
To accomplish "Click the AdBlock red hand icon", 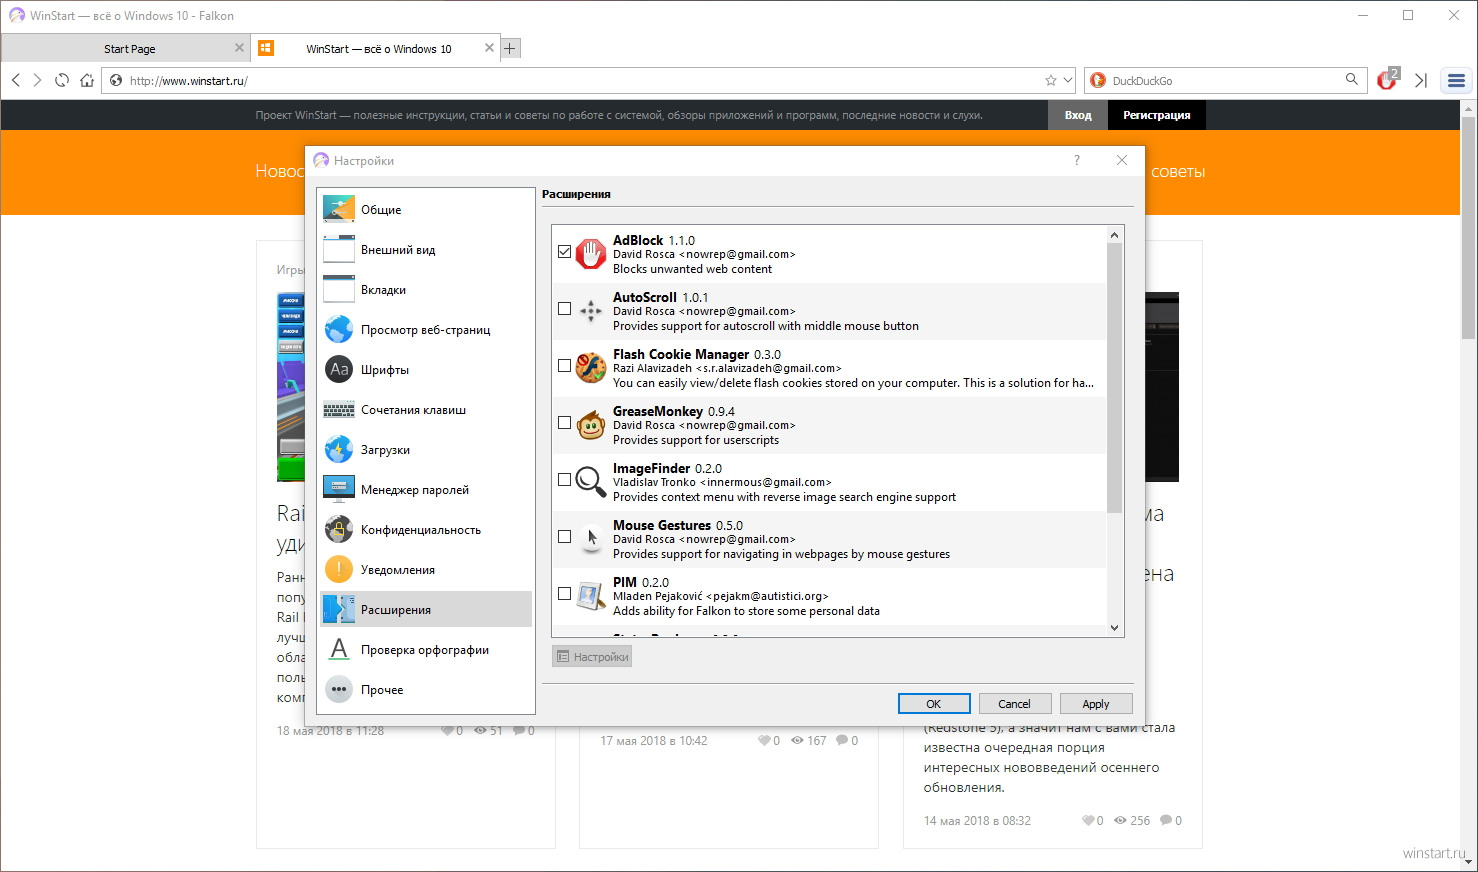I will (591, 254).
